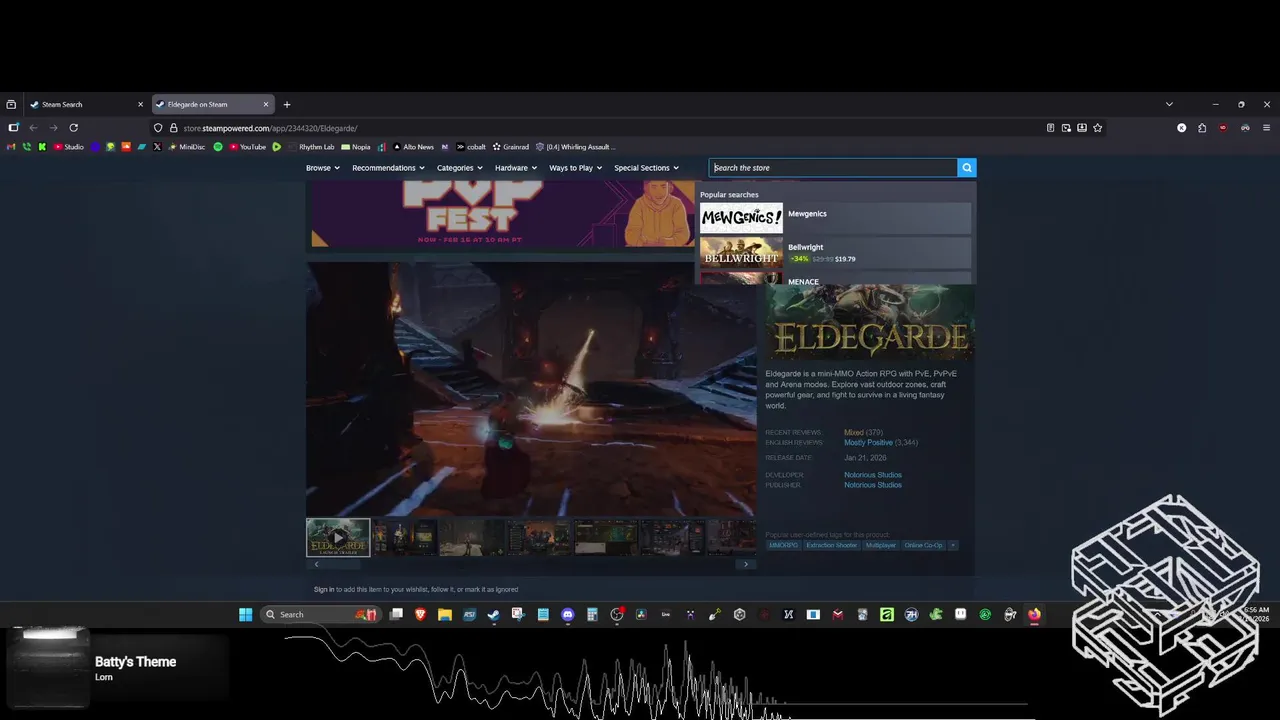The width and height of the screenshot is (1280, 720).
Task: Open the MiniDisc bookmark
Action: click(186, 147)
